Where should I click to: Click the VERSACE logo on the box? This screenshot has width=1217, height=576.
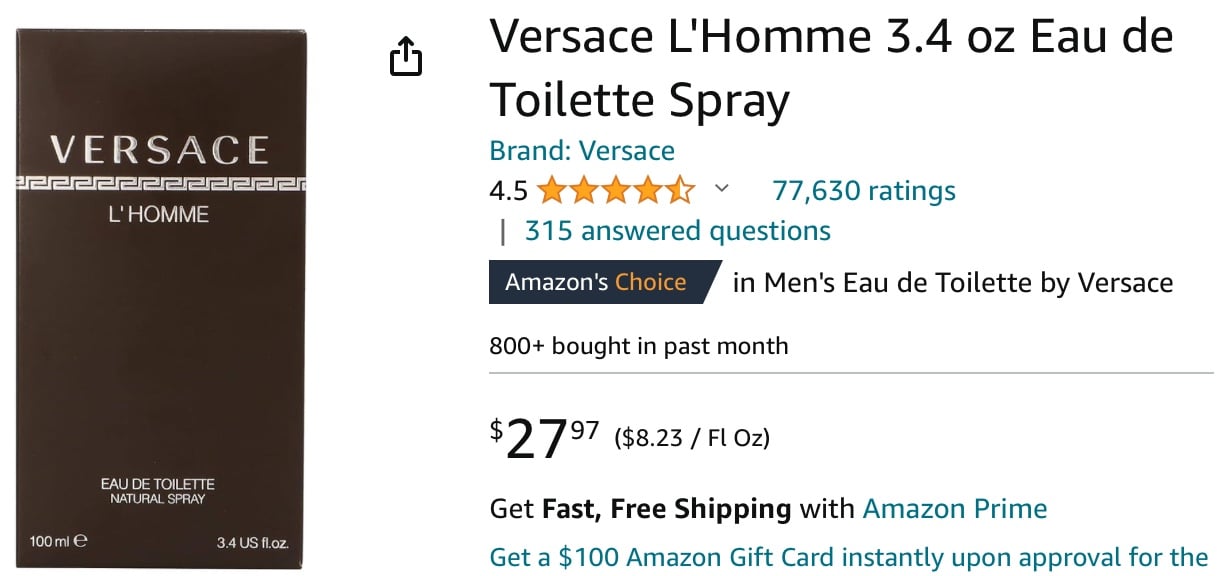point(159,150)
